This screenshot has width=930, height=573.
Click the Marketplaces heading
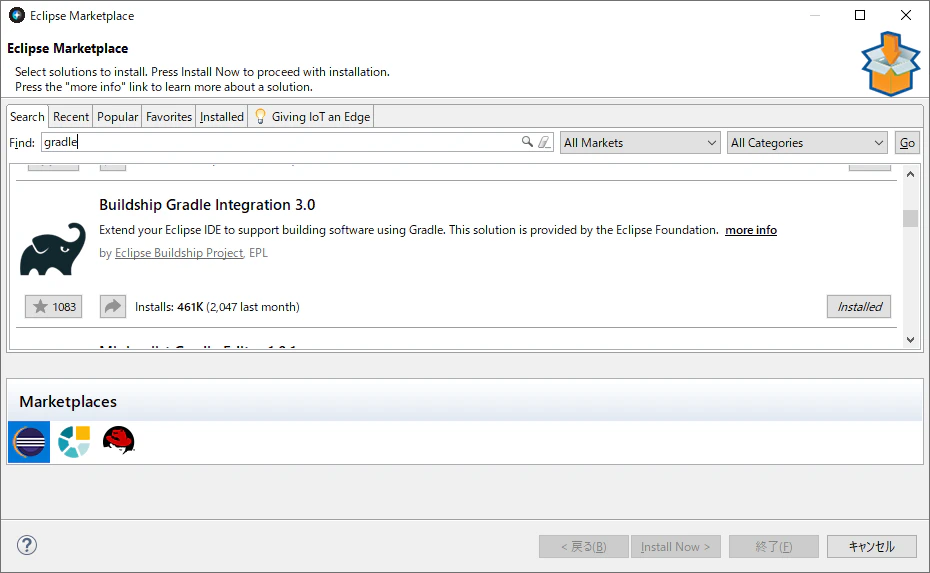[68, 402]
